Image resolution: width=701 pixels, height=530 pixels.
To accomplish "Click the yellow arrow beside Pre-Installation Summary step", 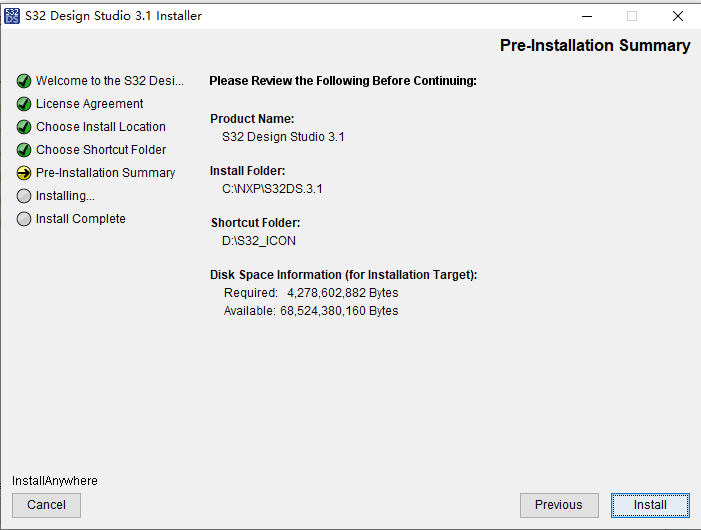I will click(x=24, y=173).
